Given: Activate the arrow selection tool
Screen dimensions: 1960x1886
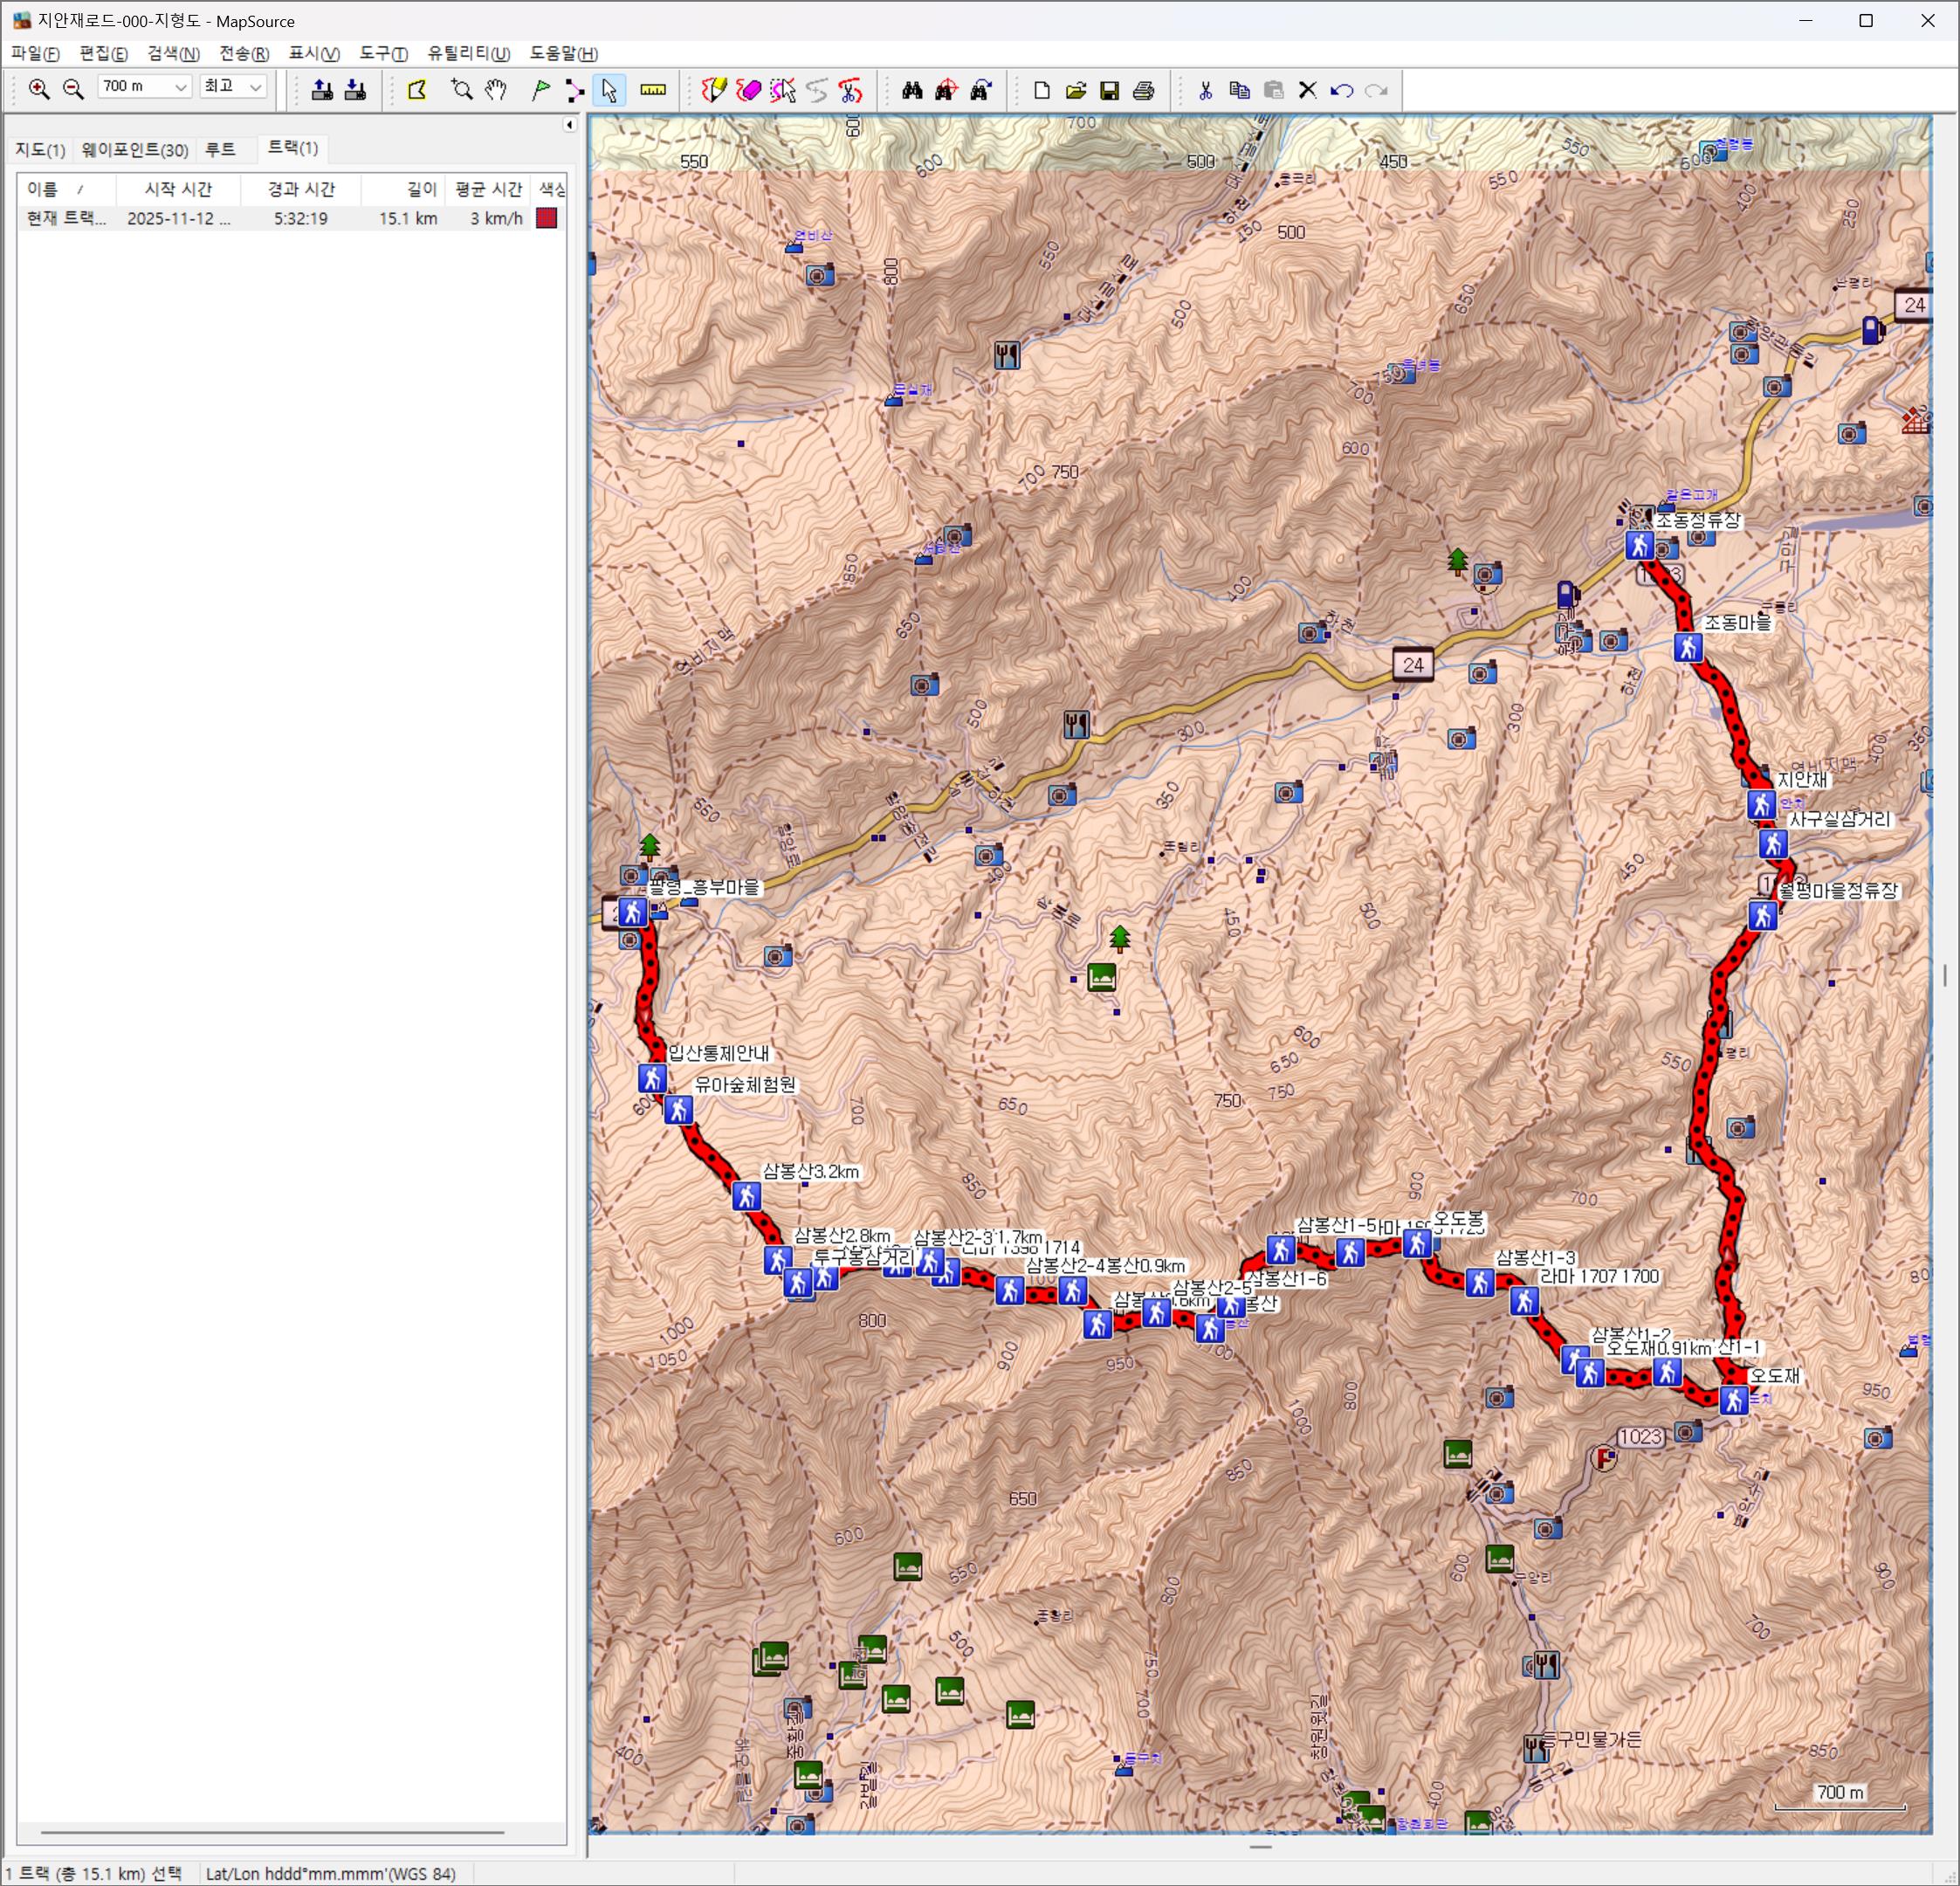Looking at the screenshot, I should [609, 91].
